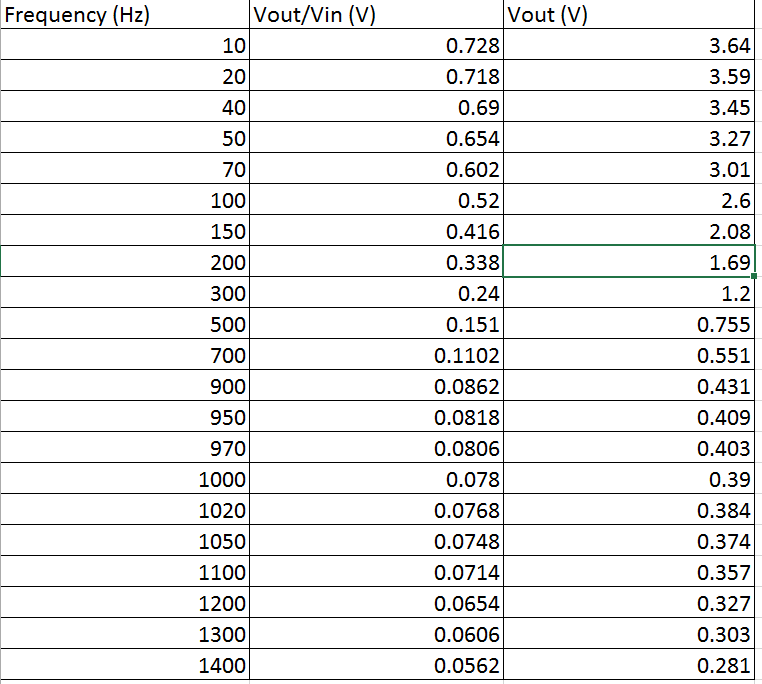762x684 pixels.
Task: Select the Vout (V) header cell
Action: (x=629, y=14)
